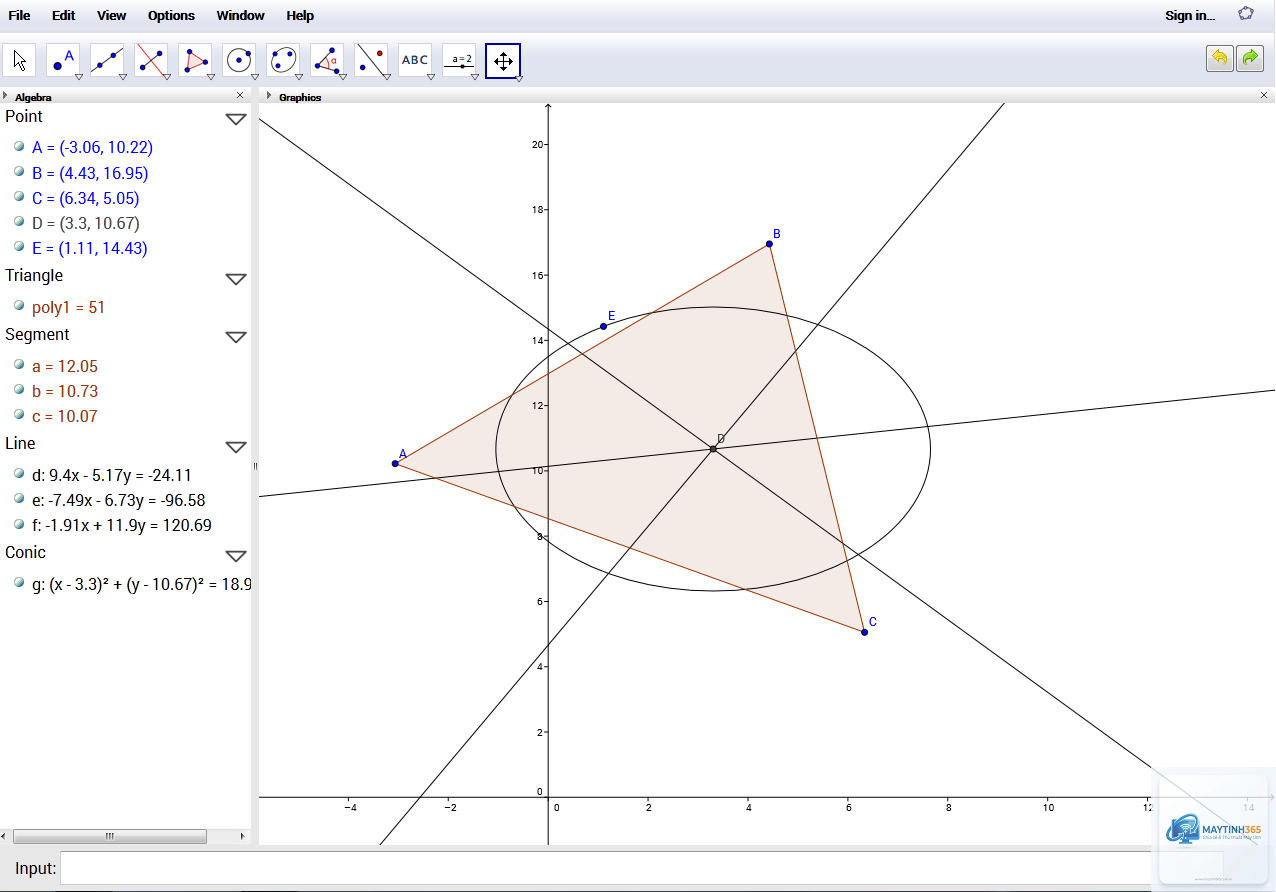
Task: Select the poly1 = 51 entry
Action: pos(68,307)
